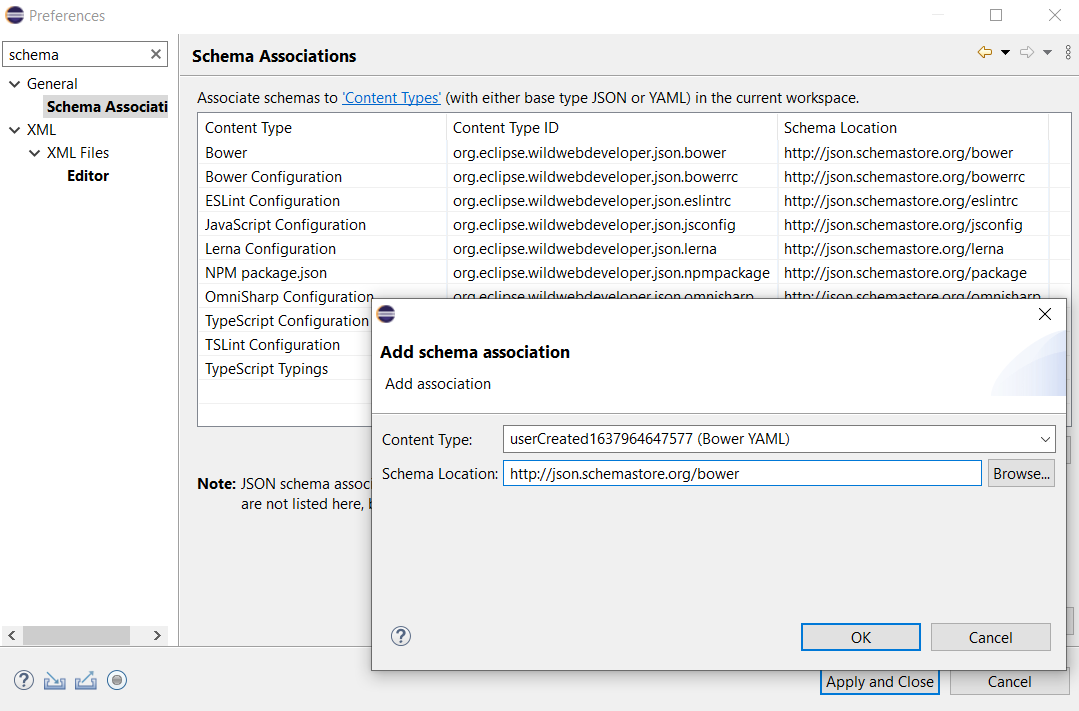Select Schema Associations in the tree
This screenshot has width=1079, height=711.
(107, 107)
